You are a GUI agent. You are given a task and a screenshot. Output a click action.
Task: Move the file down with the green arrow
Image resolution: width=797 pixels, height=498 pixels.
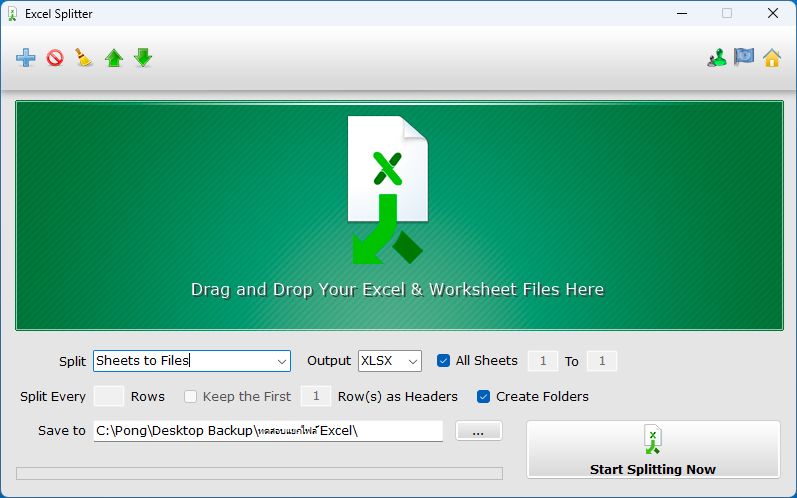(143, 58)
